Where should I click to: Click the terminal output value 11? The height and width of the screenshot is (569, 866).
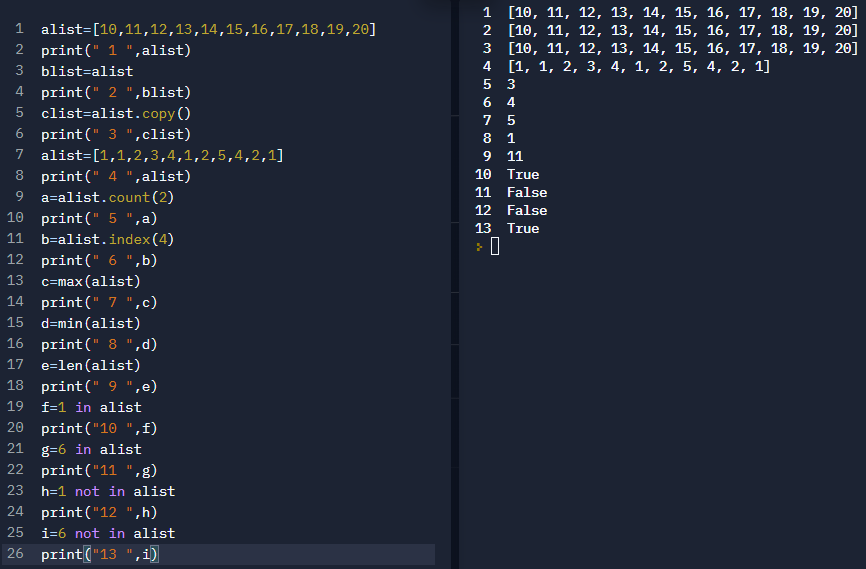pos(515,156)
